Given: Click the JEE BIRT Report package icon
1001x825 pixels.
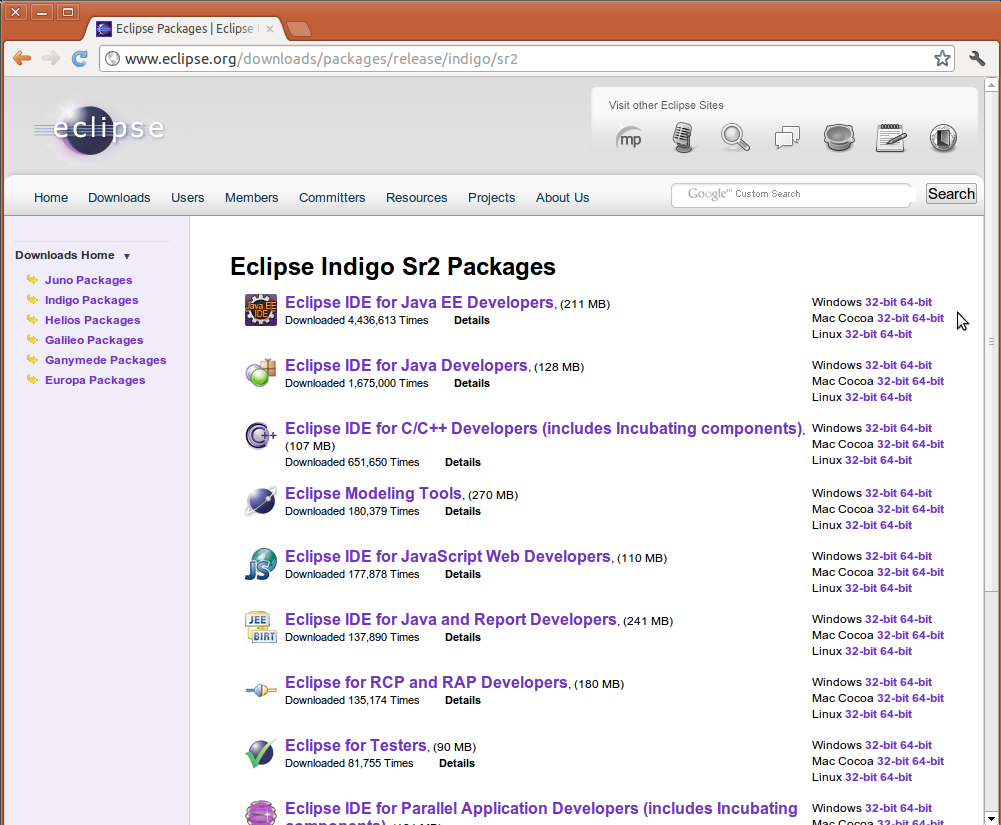Looking at the screenshot, I should (260, 627).
